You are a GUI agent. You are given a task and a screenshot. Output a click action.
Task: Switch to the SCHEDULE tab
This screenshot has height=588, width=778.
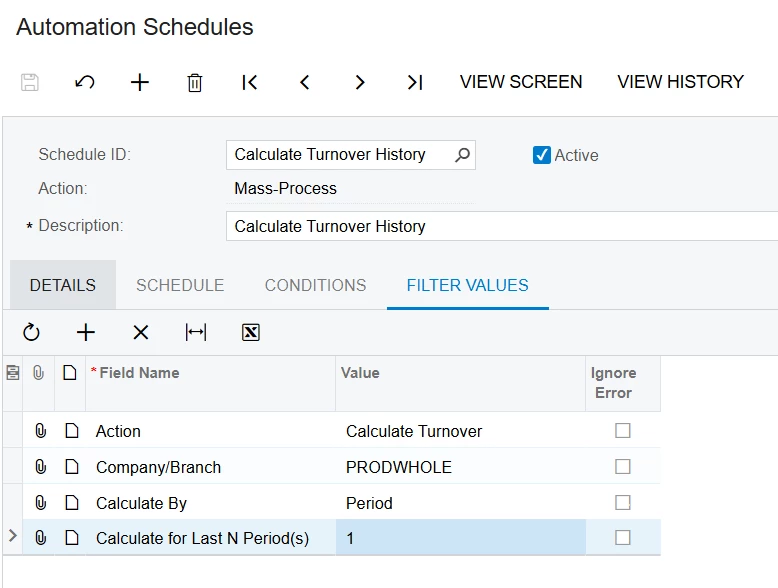pos(180,285)
